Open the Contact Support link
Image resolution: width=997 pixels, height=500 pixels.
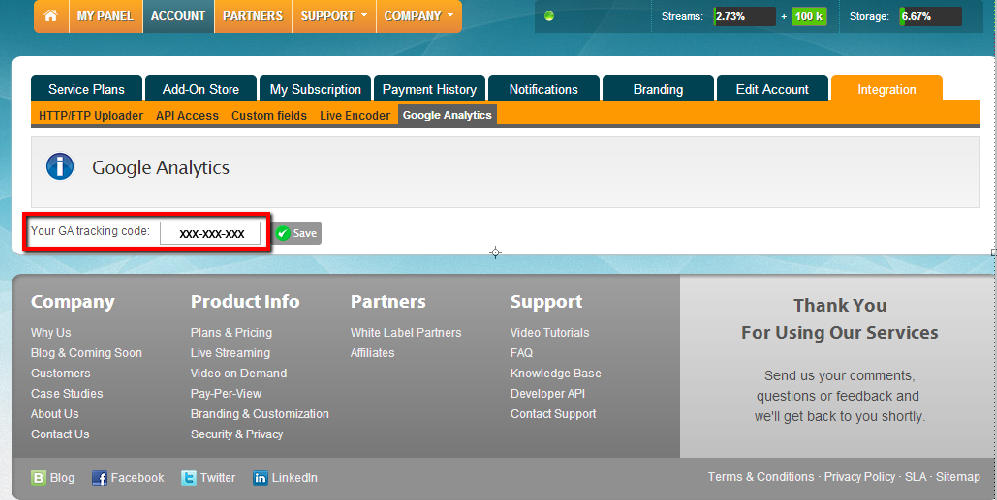553,414
